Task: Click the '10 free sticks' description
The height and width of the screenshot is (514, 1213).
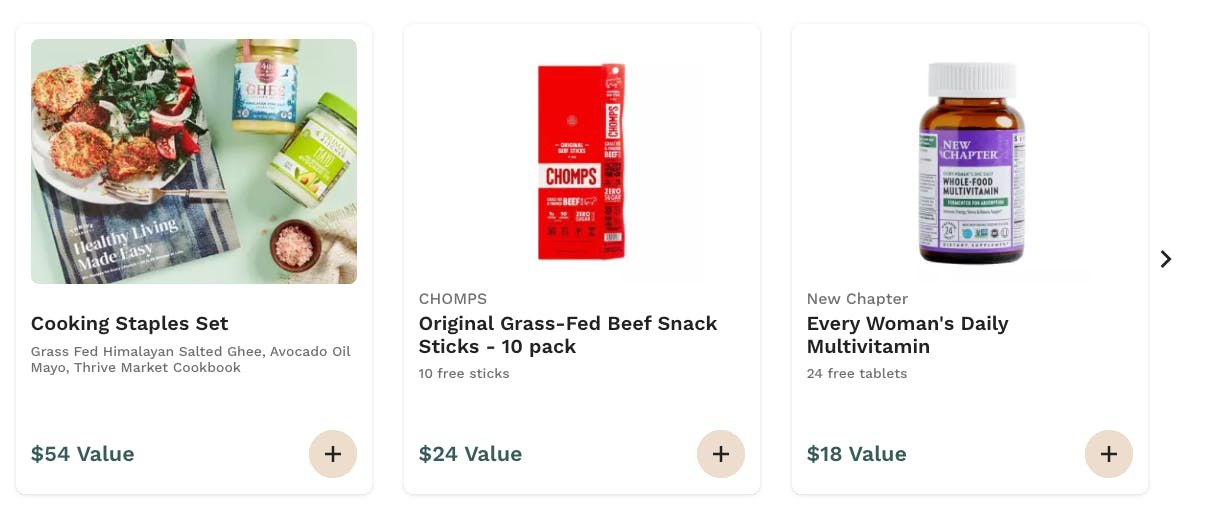Action: tap(464, 374)
